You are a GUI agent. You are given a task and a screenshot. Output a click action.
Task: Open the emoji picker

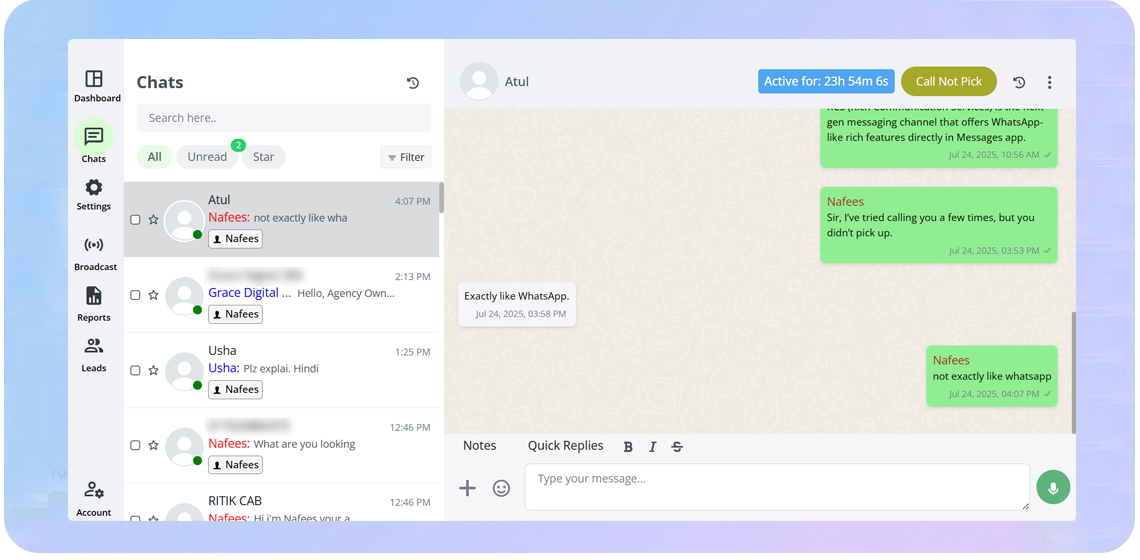502,488
